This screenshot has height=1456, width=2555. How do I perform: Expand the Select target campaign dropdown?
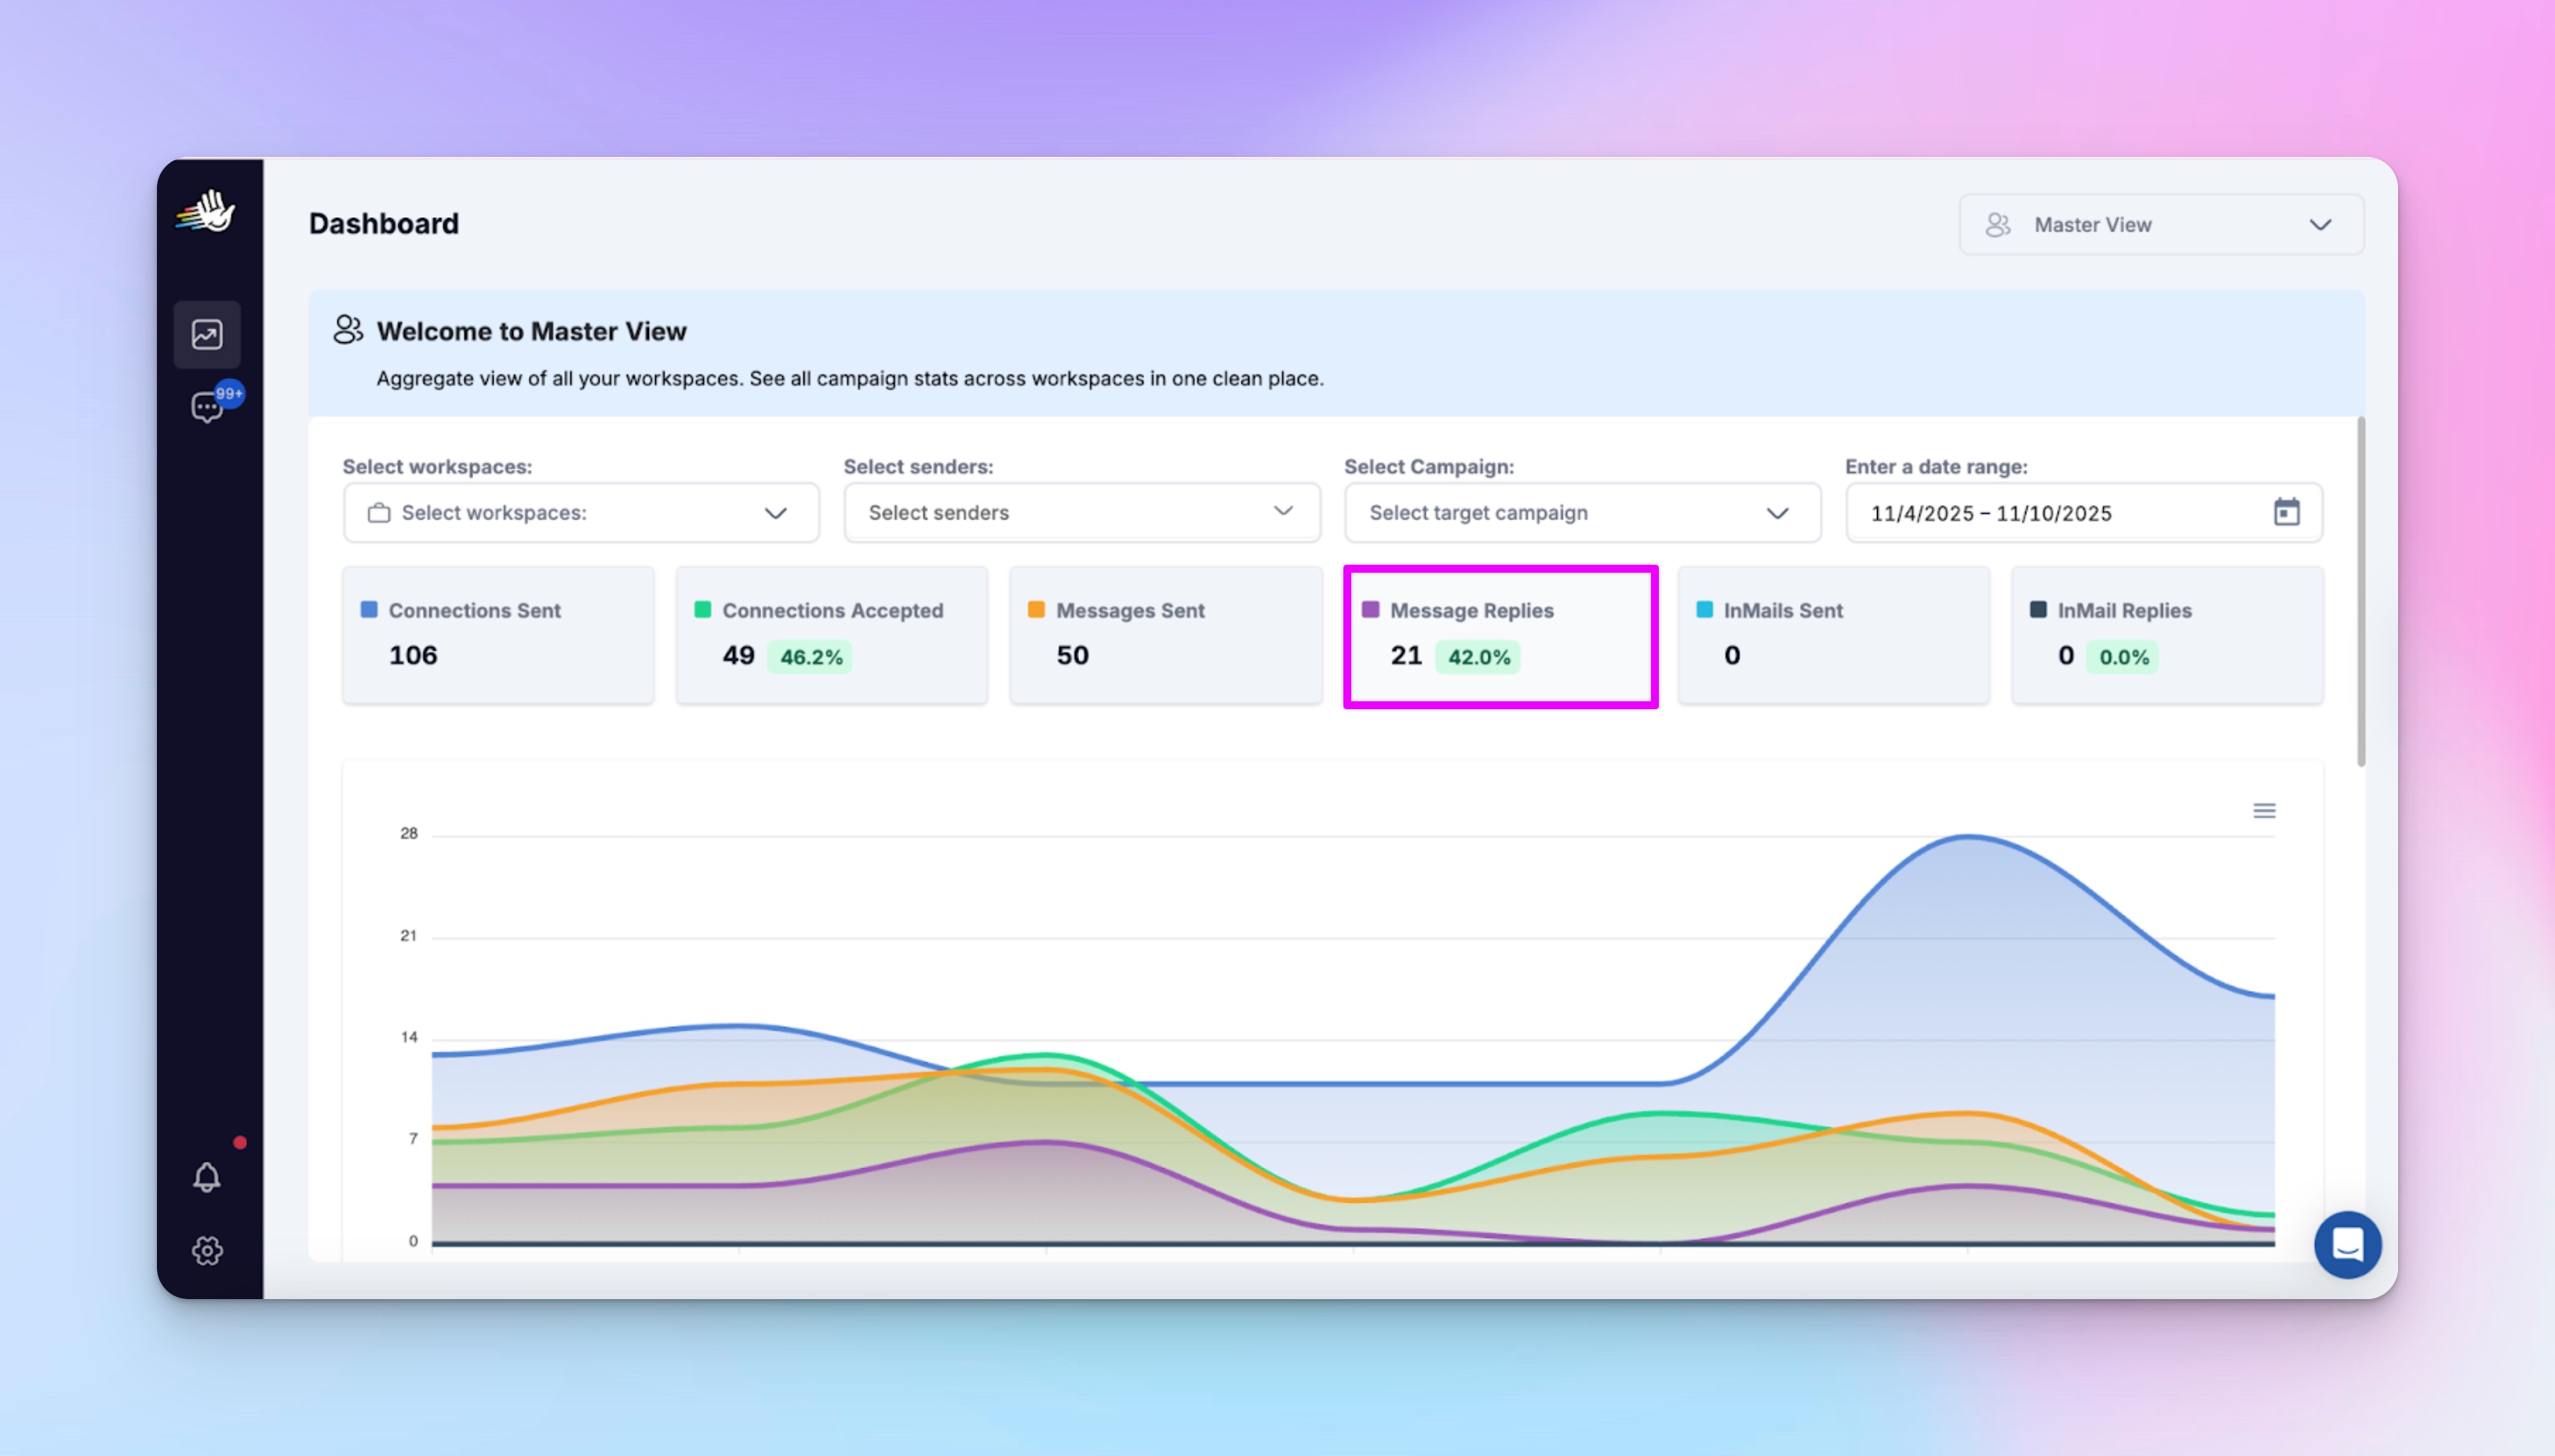click(1582, 513)
